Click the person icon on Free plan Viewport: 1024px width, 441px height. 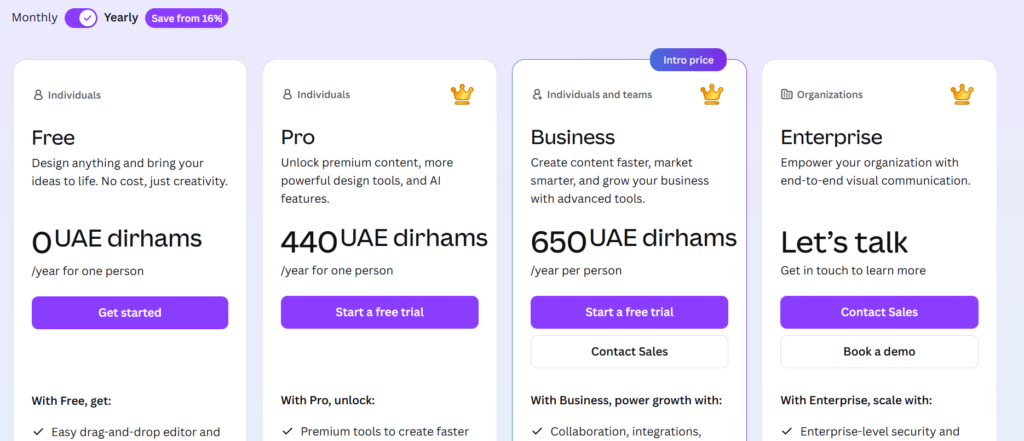[x=38, y=95]
